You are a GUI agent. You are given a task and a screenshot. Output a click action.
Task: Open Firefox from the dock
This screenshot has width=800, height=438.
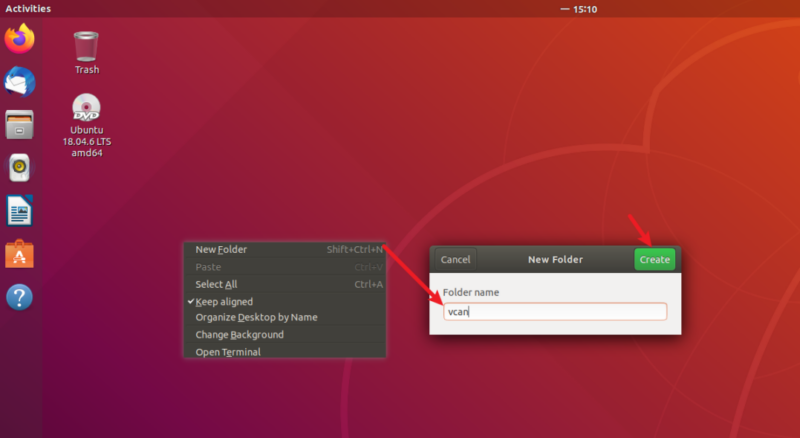(x=19, y=39)
